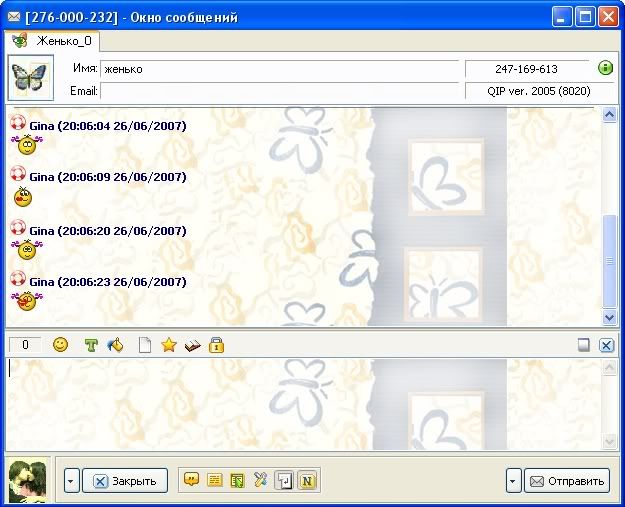Click the small square window icon right of toolbar
625x507 pixels.
click(584, 345)
